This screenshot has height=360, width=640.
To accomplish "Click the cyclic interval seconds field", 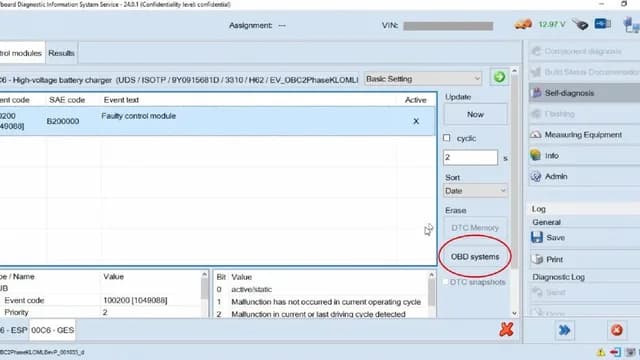I will click(x=471, y=157).
